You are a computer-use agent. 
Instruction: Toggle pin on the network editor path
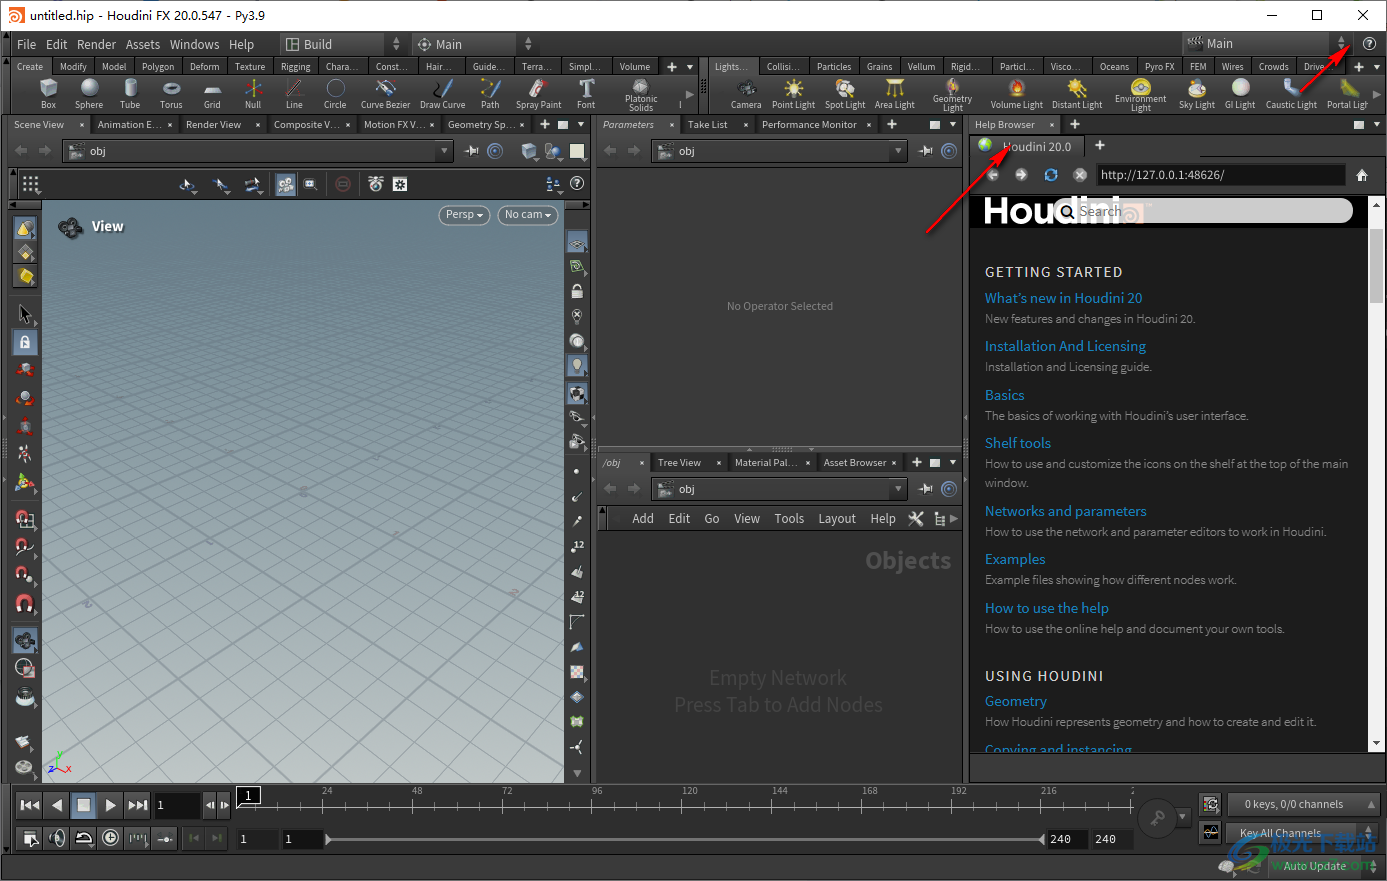pyautogui.click(x=926, y=489)
